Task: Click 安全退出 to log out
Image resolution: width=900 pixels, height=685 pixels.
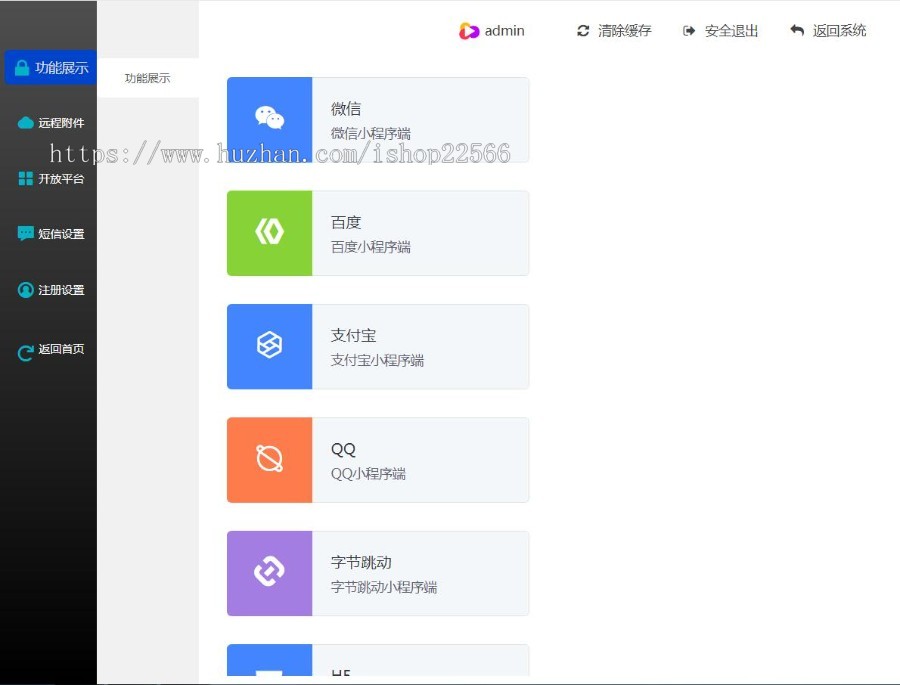Action: pyautogui.click(x=731, y=31)
